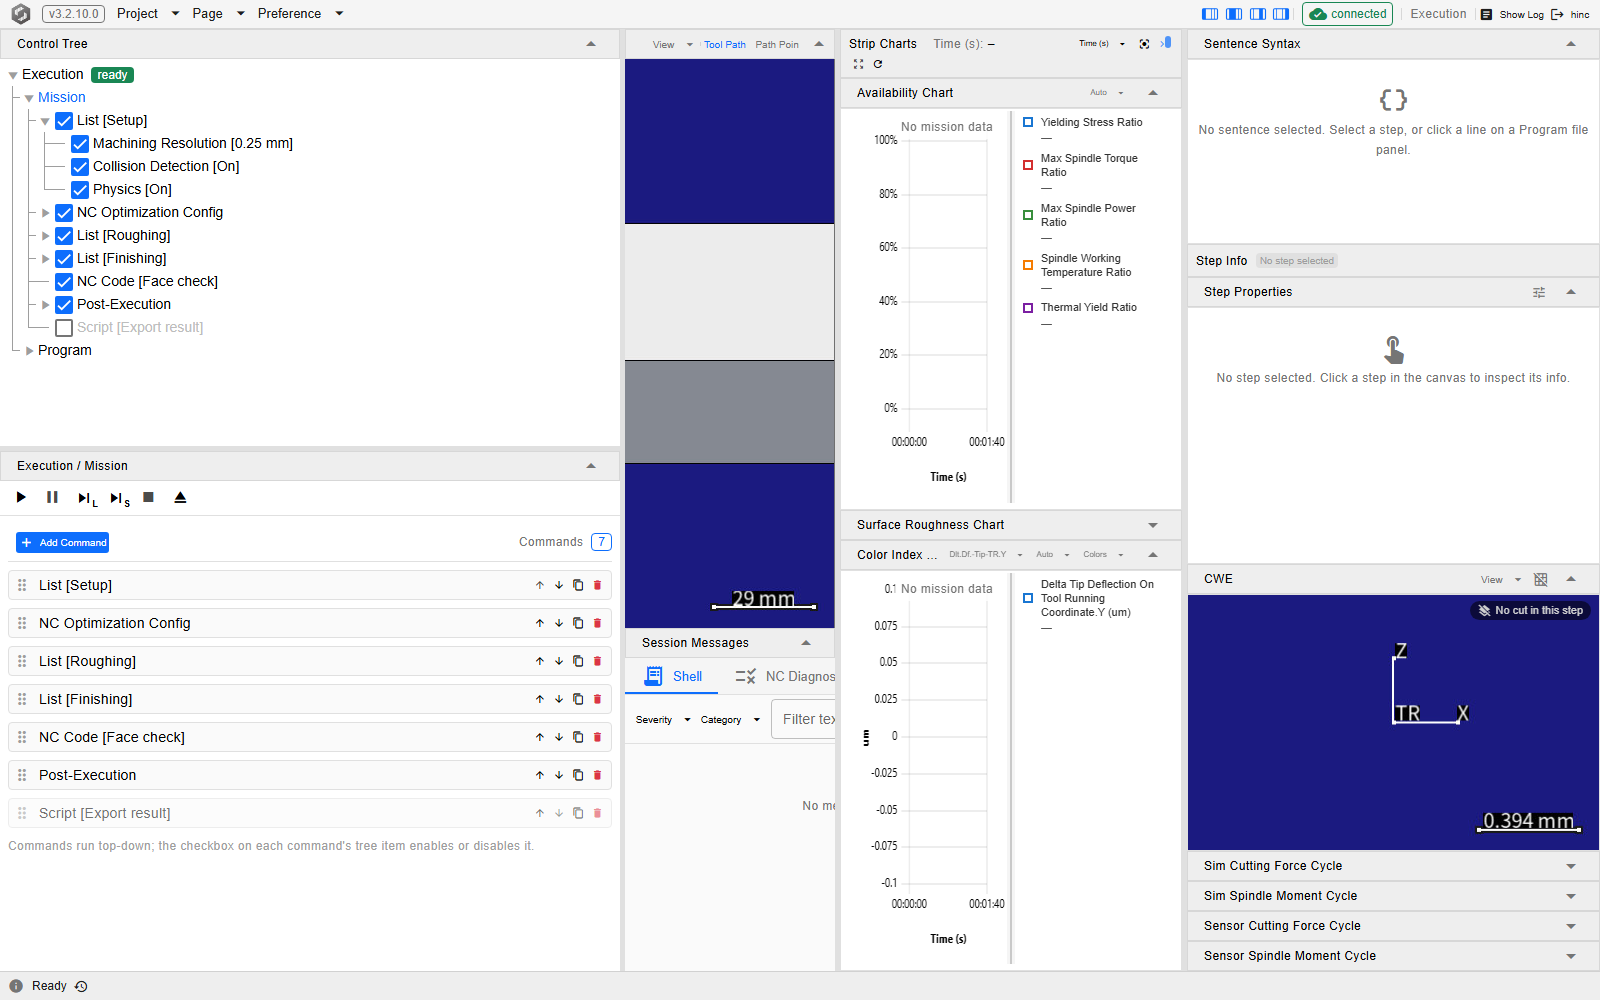1600x1000 pixels.
Task: Click the history icon in status bar
Action: point(81,986)
